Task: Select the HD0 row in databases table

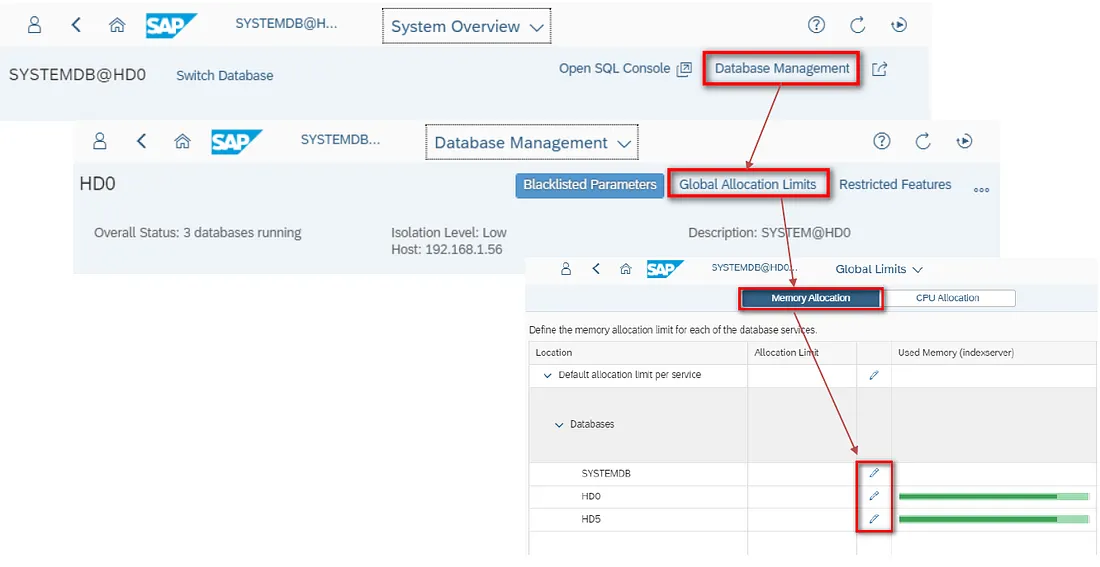Action: tap(813, 497)
